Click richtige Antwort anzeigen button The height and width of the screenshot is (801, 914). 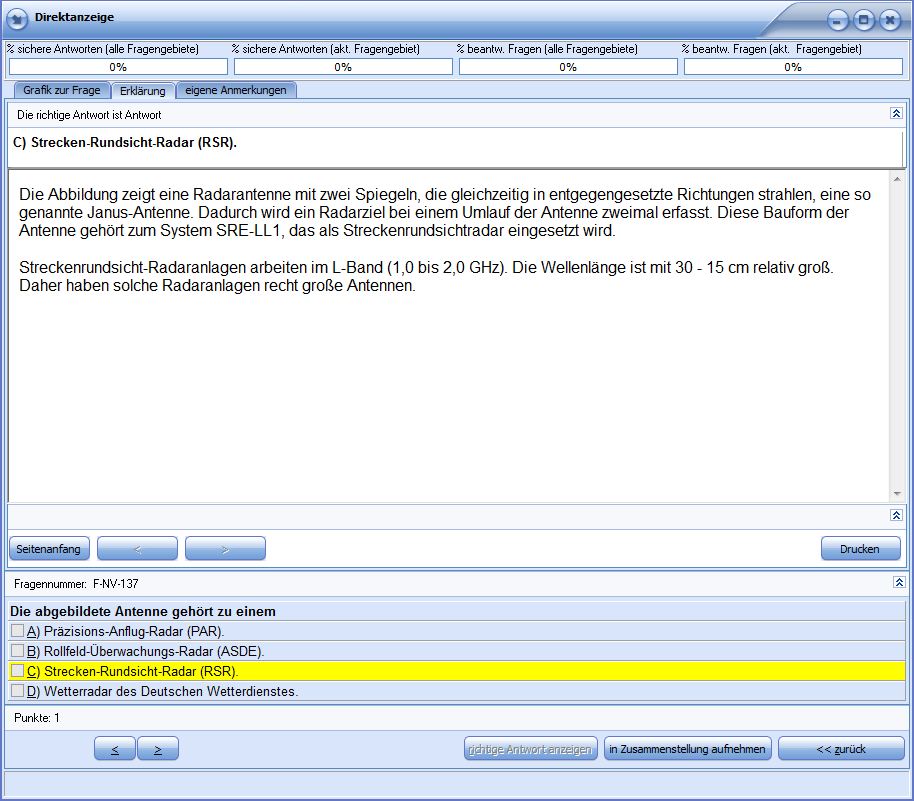[530, 749]
